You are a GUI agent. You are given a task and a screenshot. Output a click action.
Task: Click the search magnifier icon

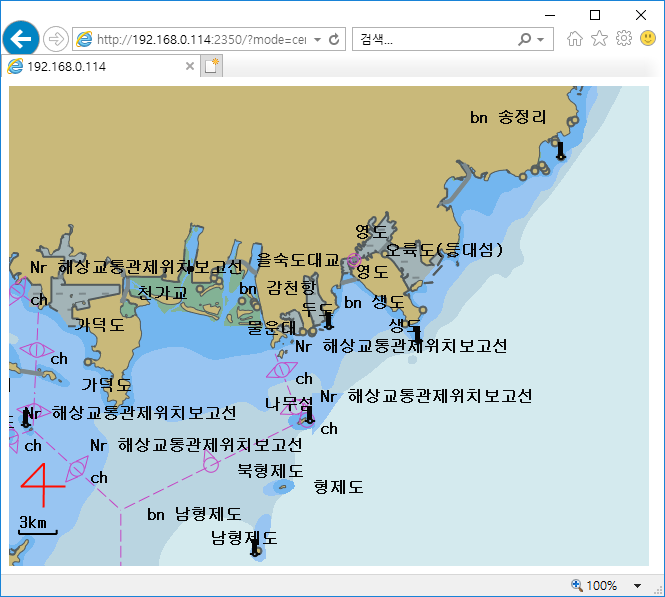tap(524, 40)
